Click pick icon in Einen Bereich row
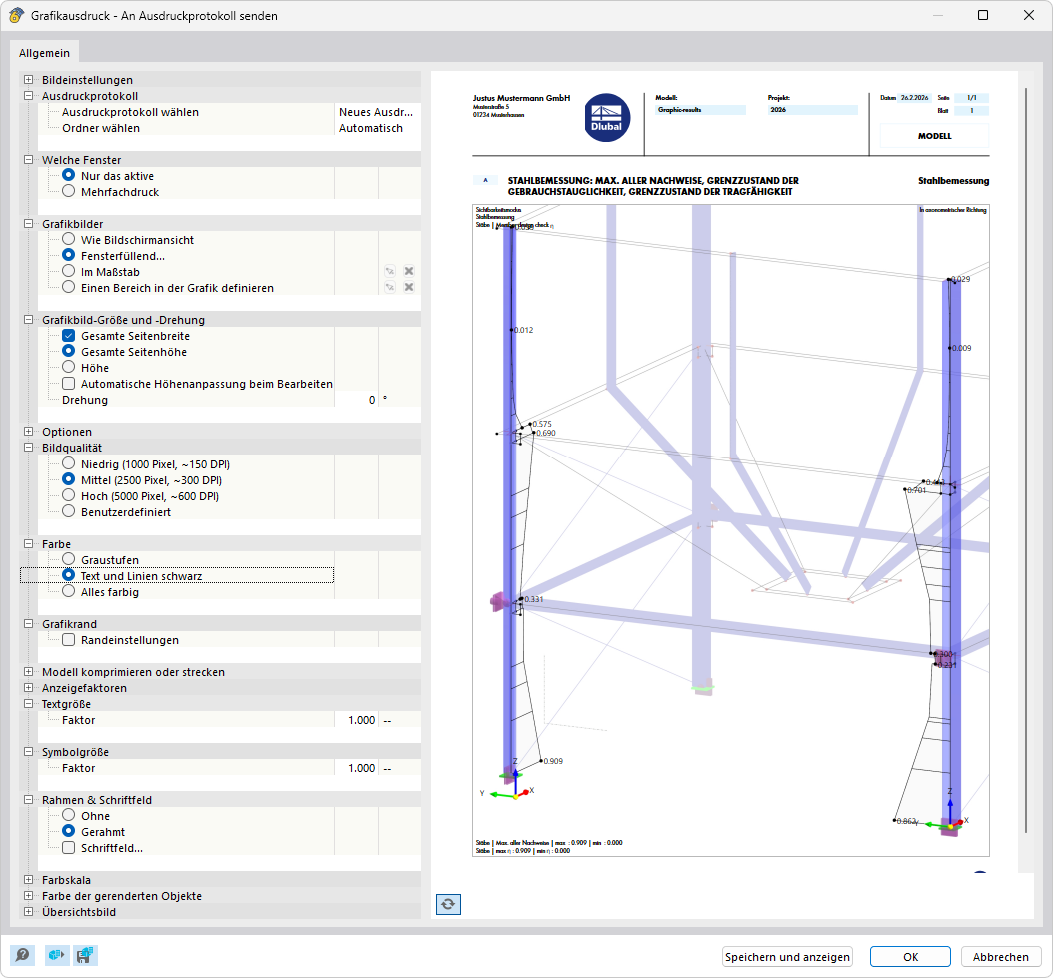1053x978 pixels. tap(390, 287)
